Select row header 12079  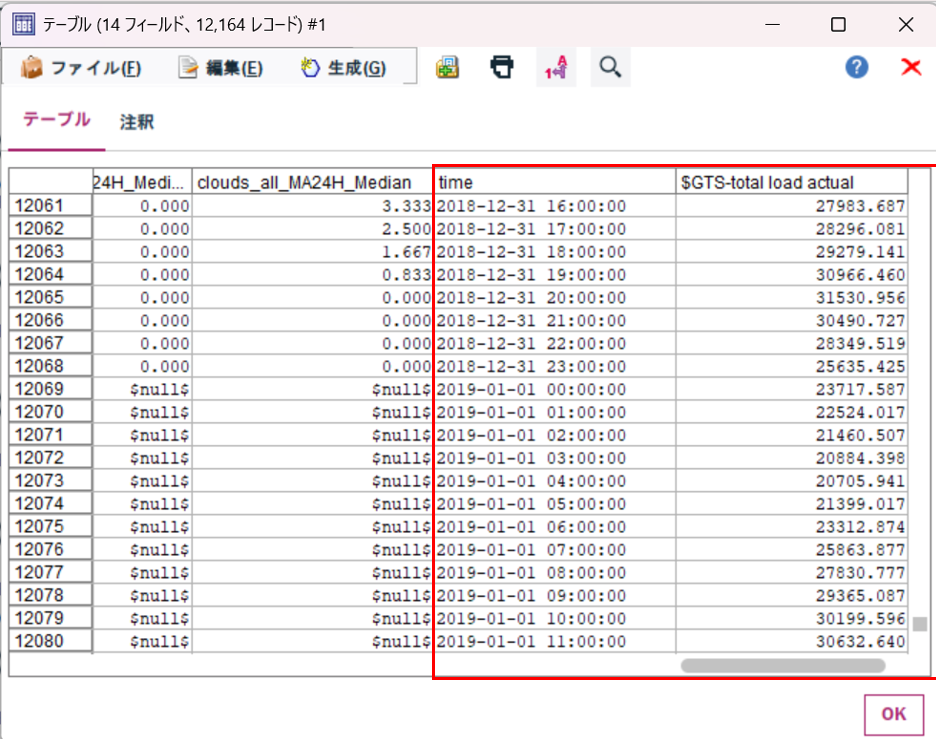click(x=51, y=618)
